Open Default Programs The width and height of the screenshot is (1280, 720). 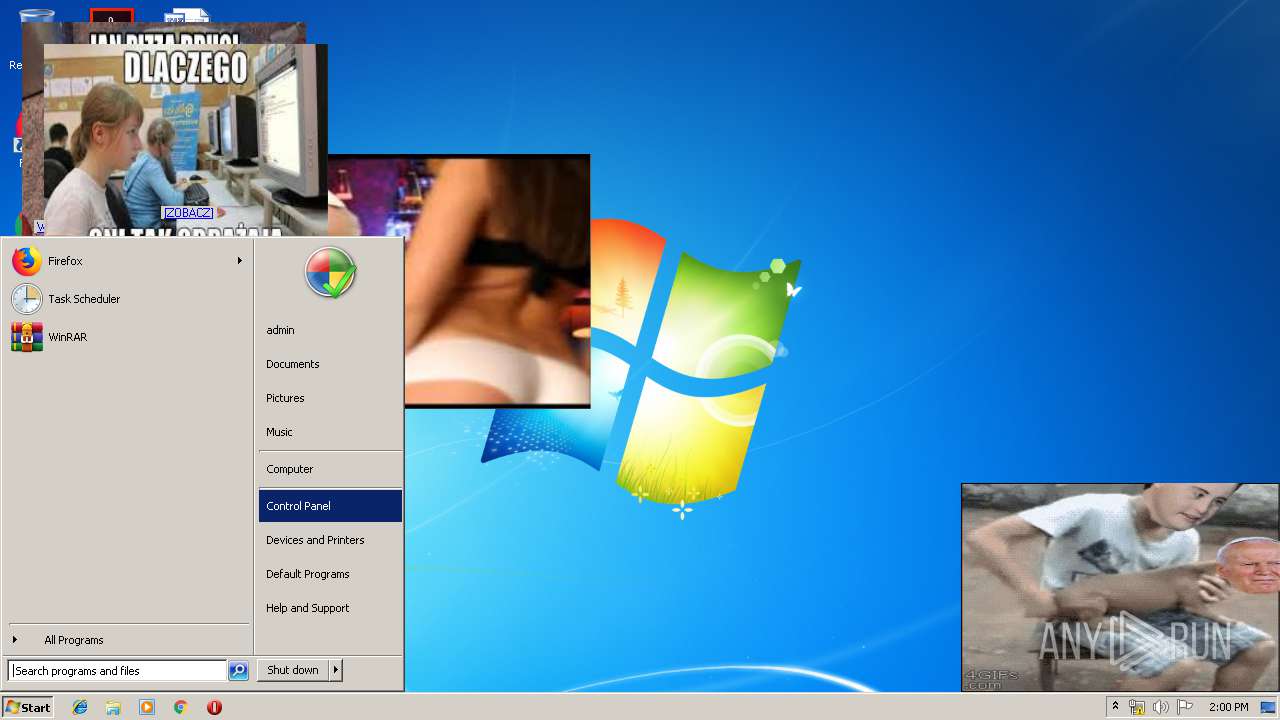(x=330, y=574)
